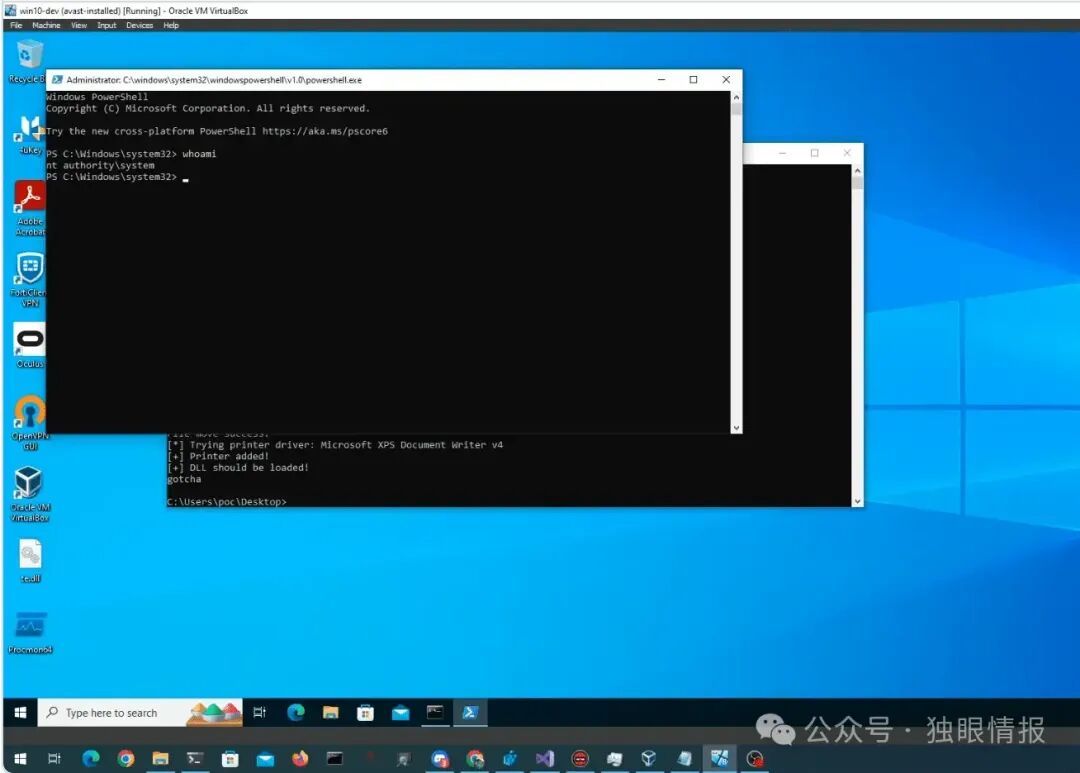Open the VirtualBox Machine menu
The image size is (1080, 773).
click(x=46, y=25)
